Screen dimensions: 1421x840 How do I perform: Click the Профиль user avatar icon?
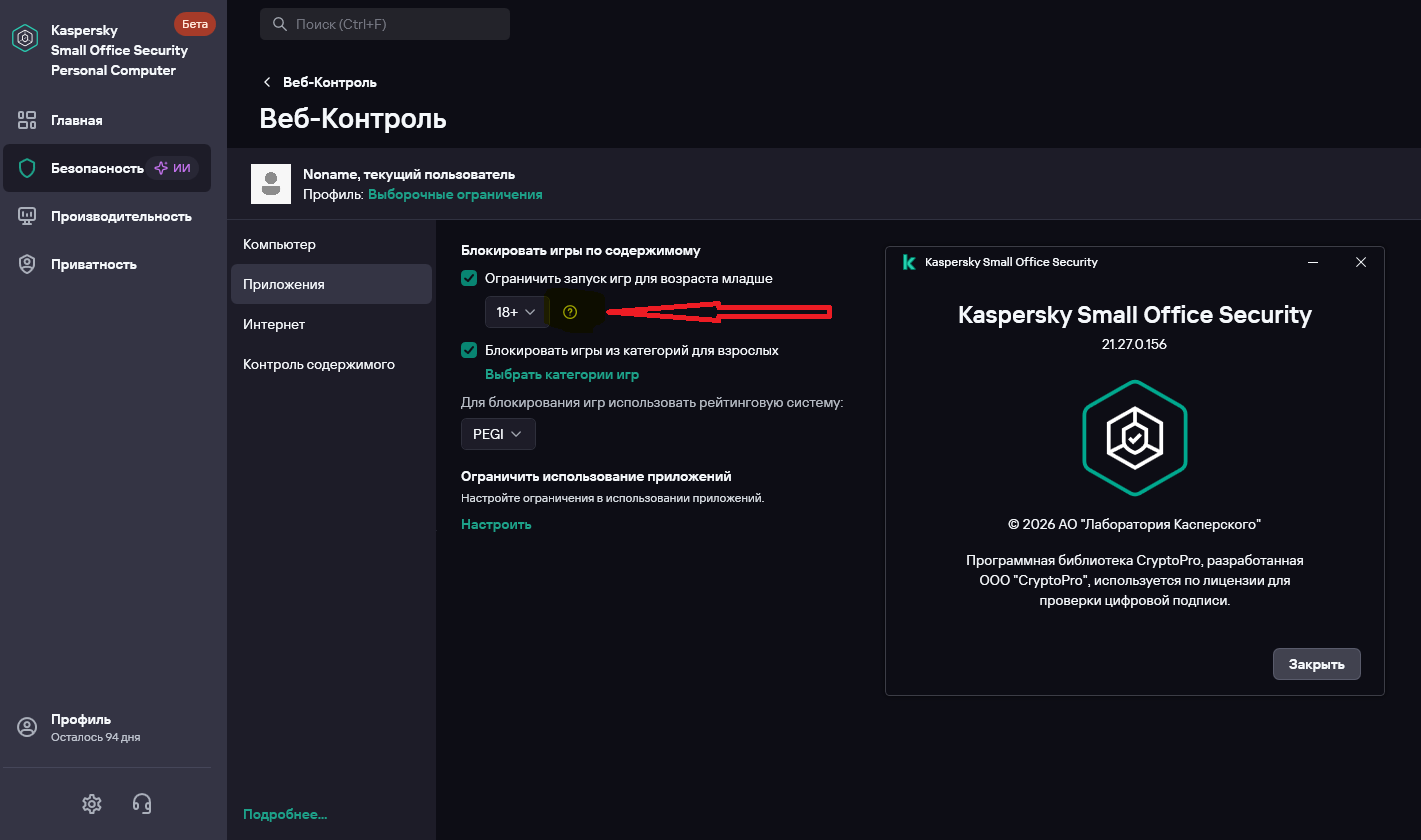click(x=27, y=727)
